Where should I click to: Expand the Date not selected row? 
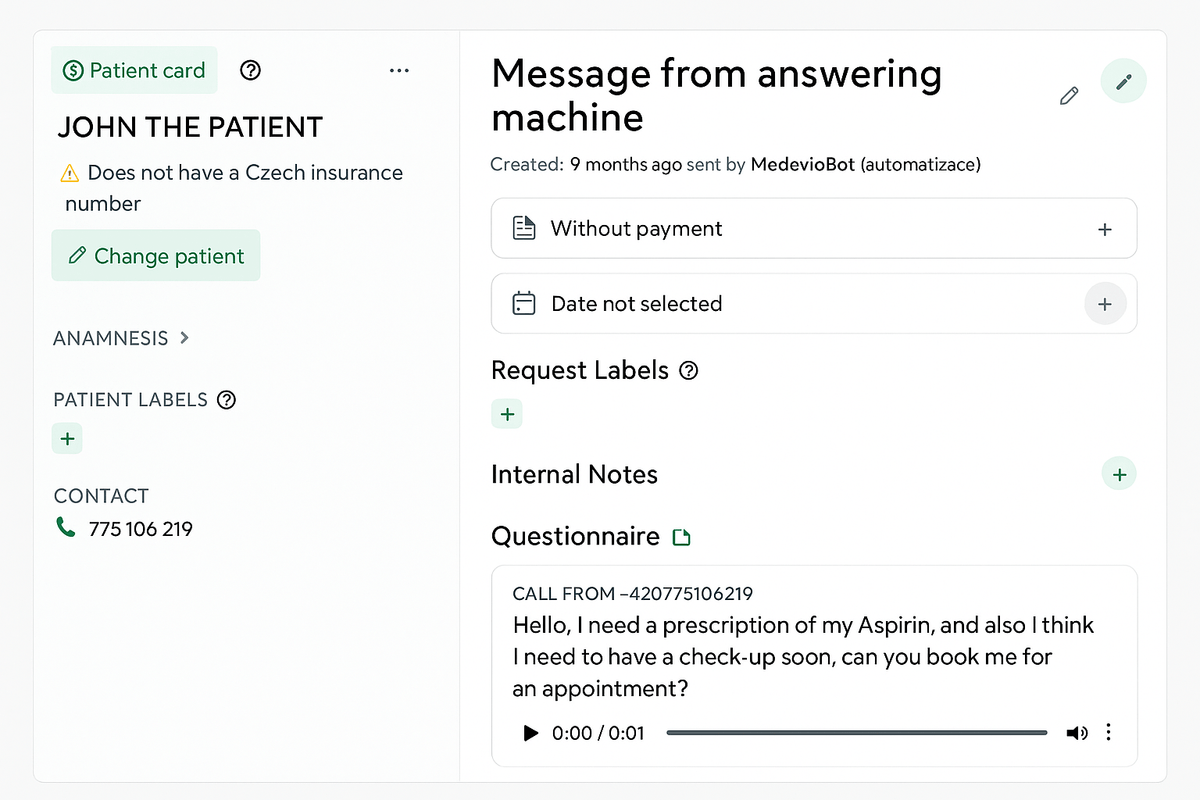coord(1105,304)
